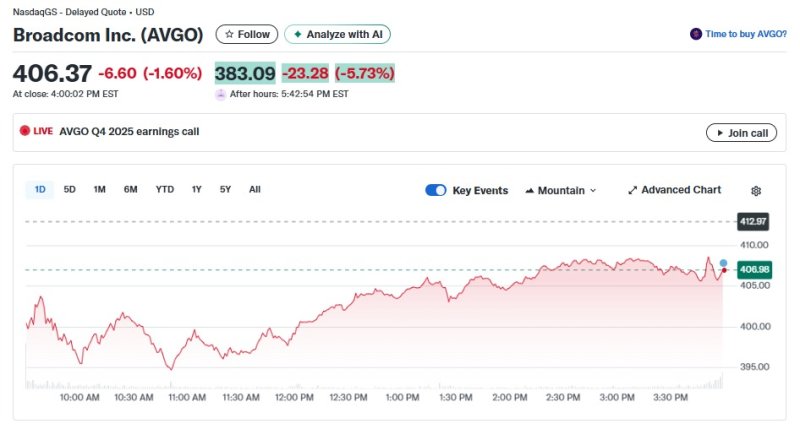The width and height of the screenshot is (800, 429).
Task: Click the Advanced Chart expand arrows icon
Action: [x=632, y=190]
